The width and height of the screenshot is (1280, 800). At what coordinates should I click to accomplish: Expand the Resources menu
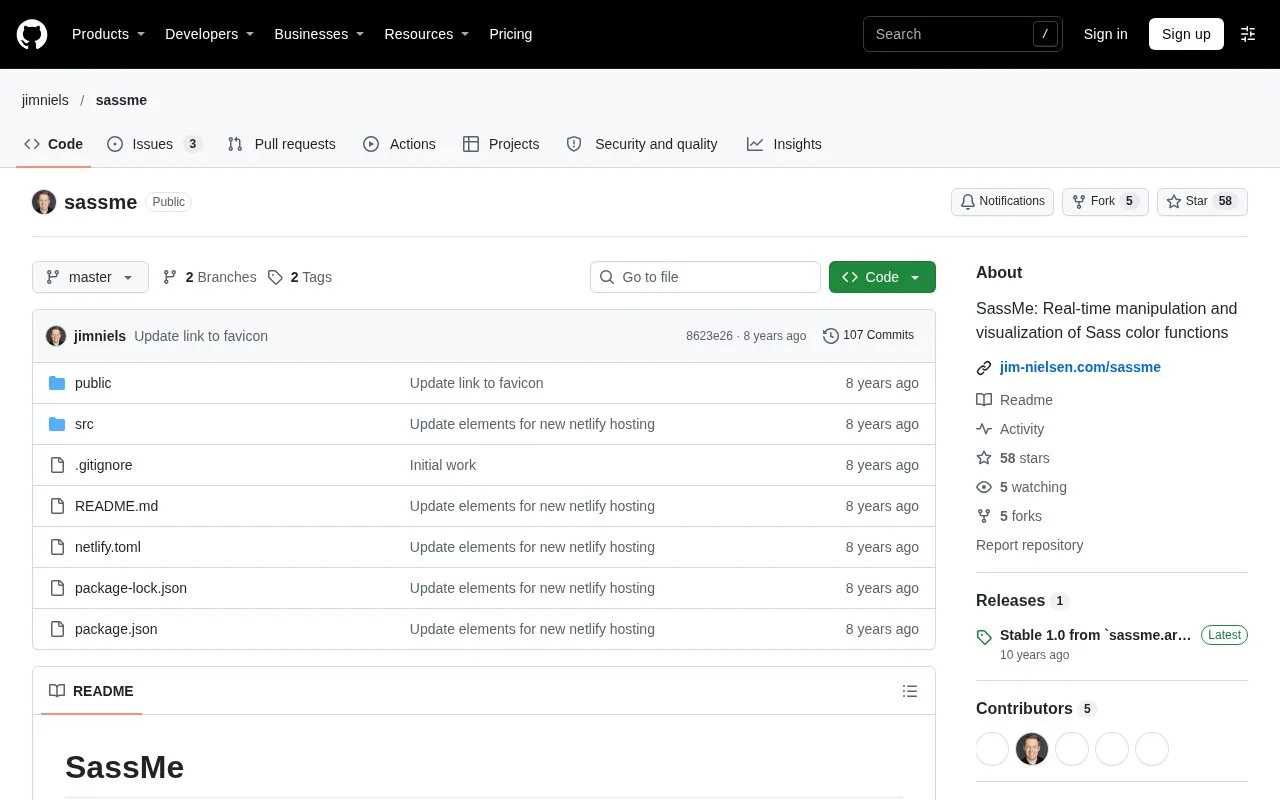[x=427, y=34]
